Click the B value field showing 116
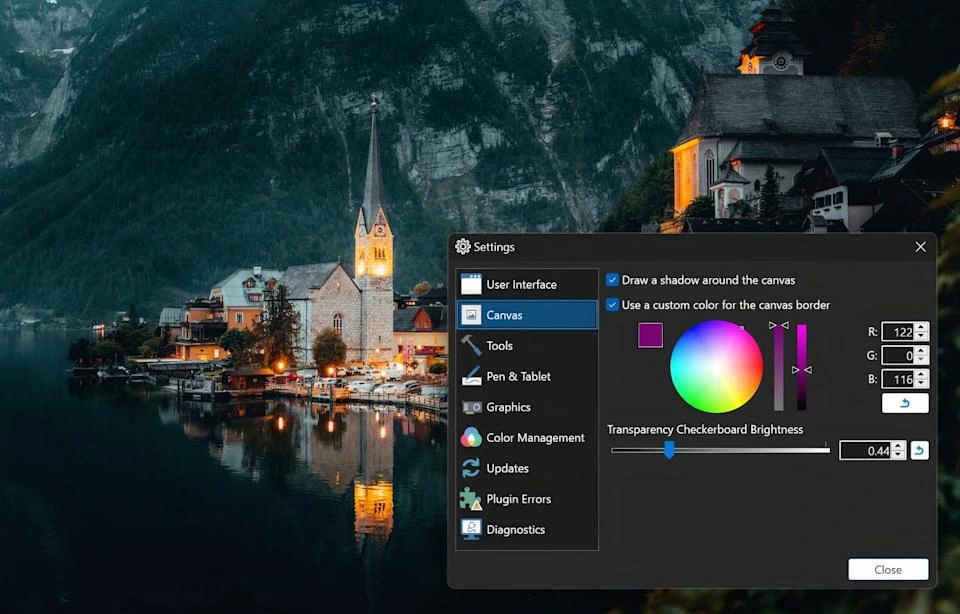The height and width of the screenshot is (614, 960). tap(899, 379)
